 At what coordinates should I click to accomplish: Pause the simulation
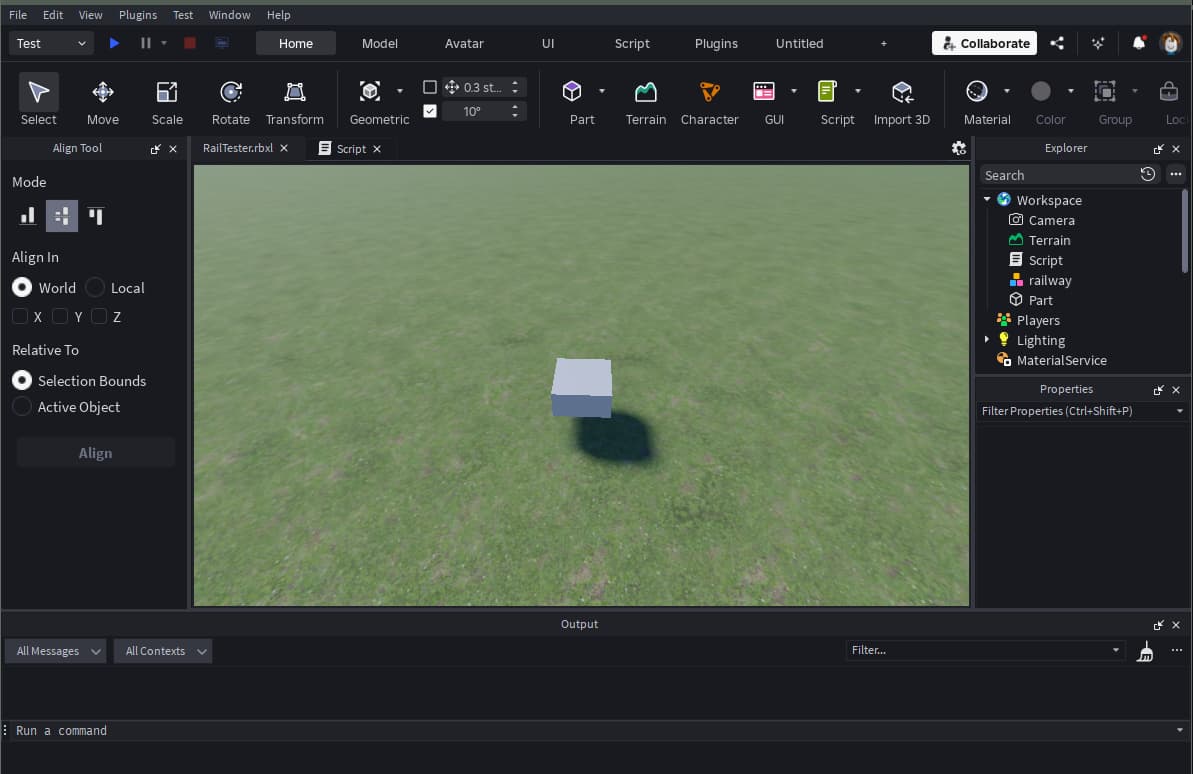coord(145,43)
